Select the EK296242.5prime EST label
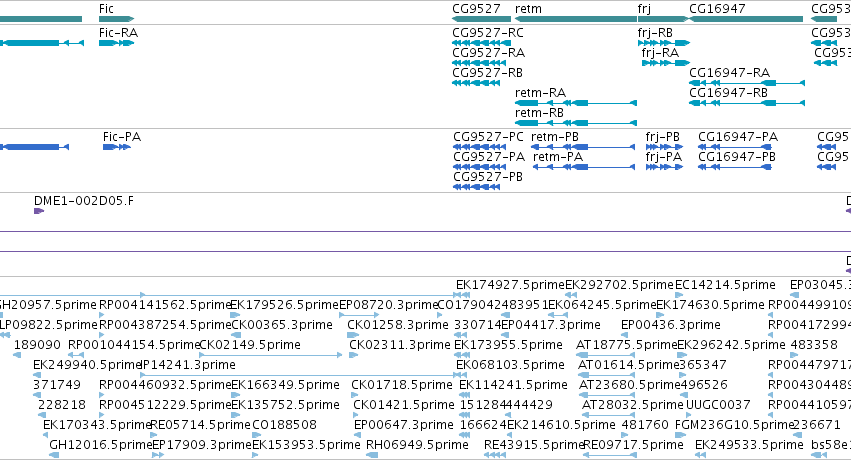The width and height of the screenshot is (851, 460). click(731, 345)
